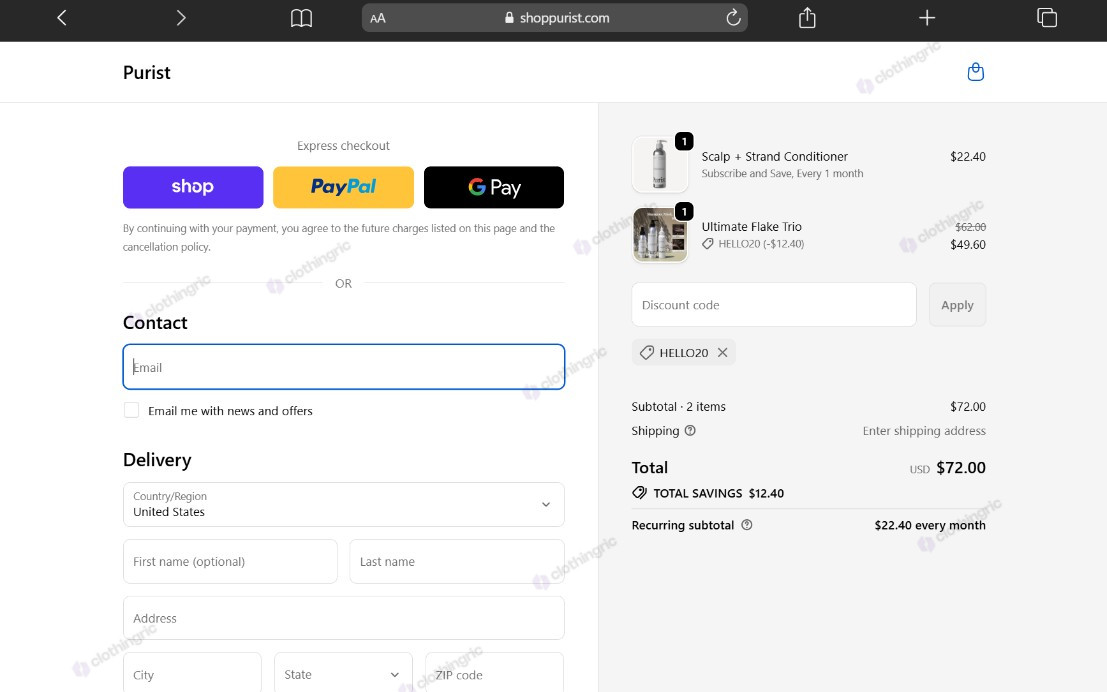Click the $72.00 total amount
Screen dimensions: 1107x692
click(x=961, y=467)
